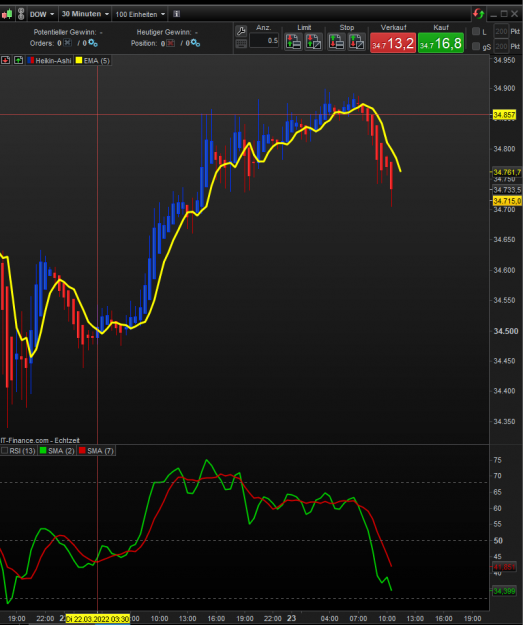
Task: Click the 34.733,5 price axis label
Action: (507, 190)
